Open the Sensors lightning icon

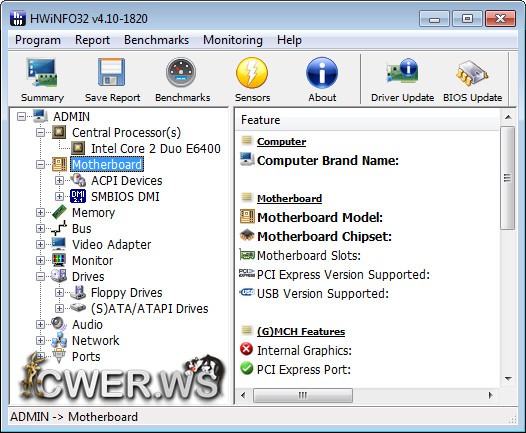(x=252, y=72)
